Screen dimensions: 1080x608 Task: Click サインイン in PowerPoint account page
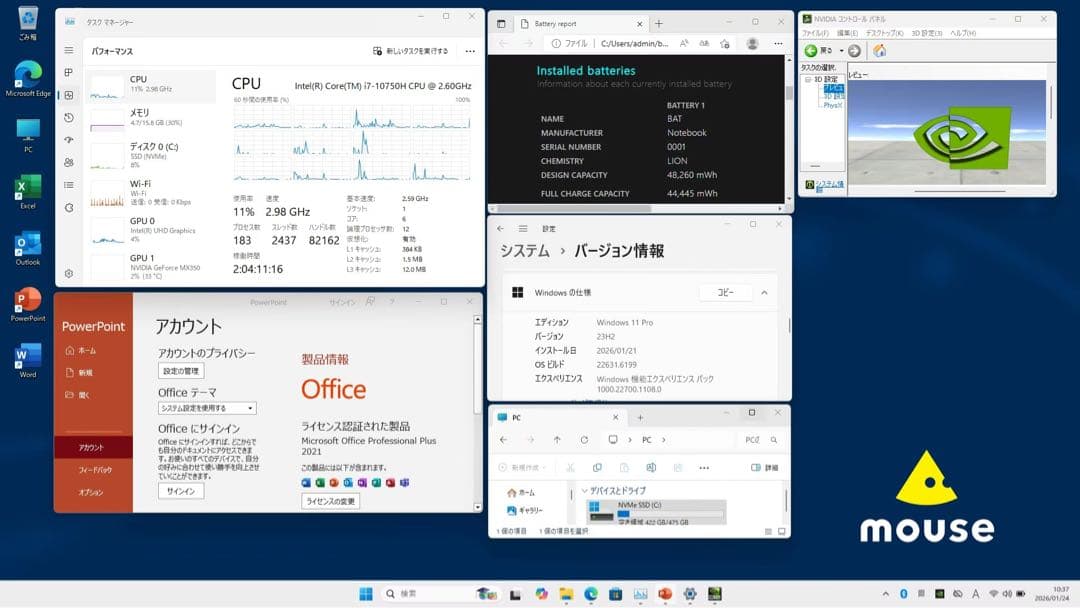point(180,491)
